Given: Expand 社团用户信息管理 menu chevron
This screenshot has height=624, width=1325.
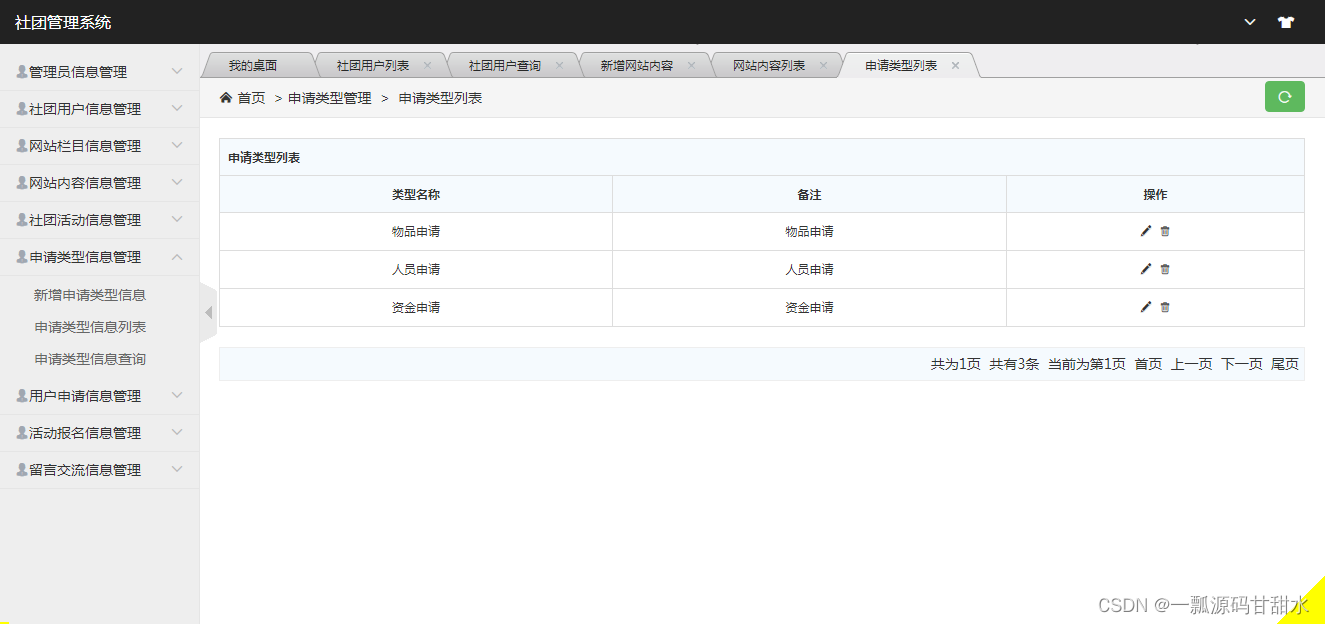Looking at the screenshot, I should [177, 109].
